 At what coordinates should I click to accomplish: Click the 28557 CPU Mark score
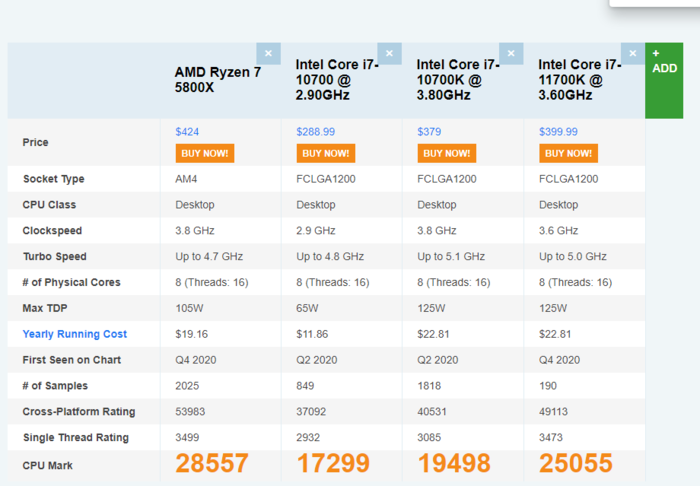pos(212,463)
